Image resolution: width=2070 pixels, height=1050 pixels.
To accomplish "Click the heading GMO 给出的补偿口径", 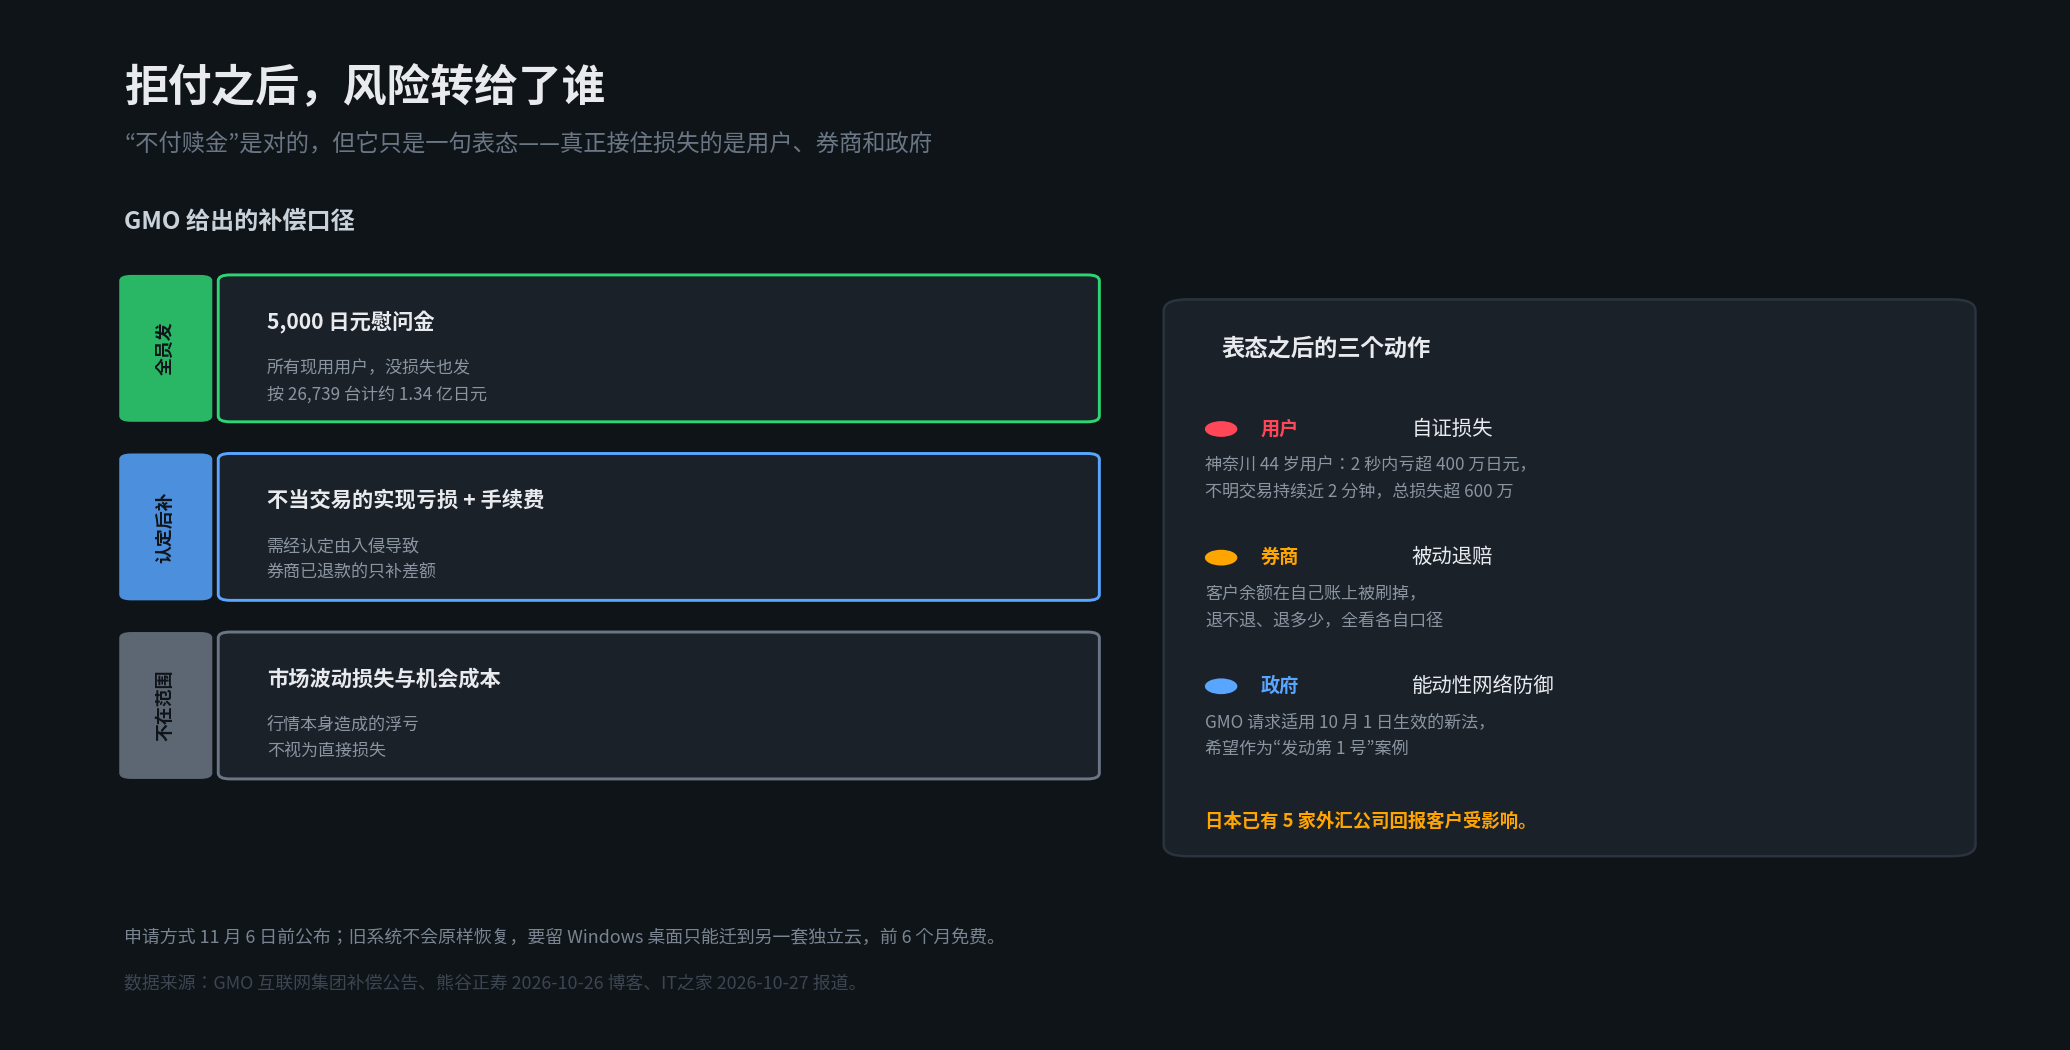I will pyautogui.click(x=239, y=220).
